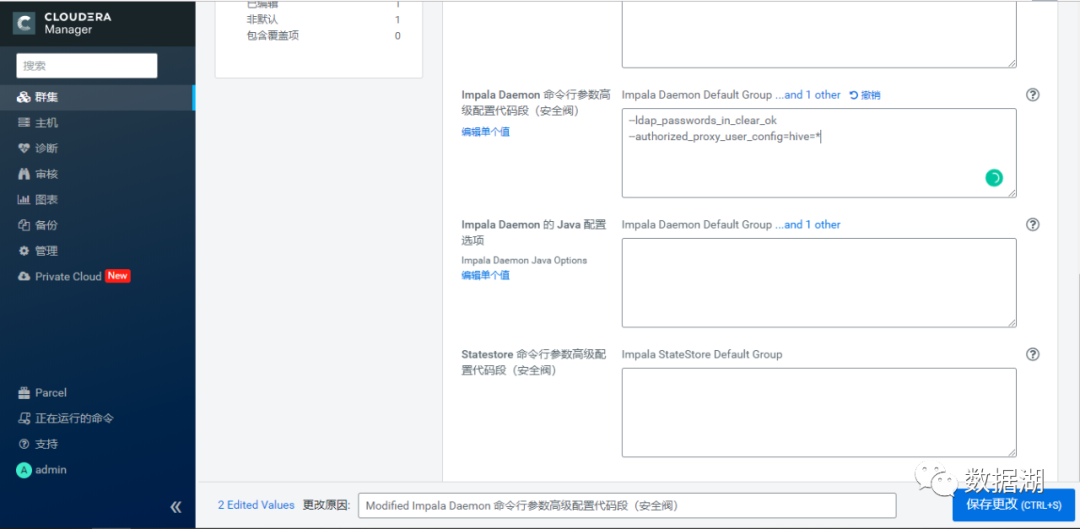This screenshot has height=529, width=1080.
Task: Click the Impala Daemon command-line args textarea
Action: point(819,153)
